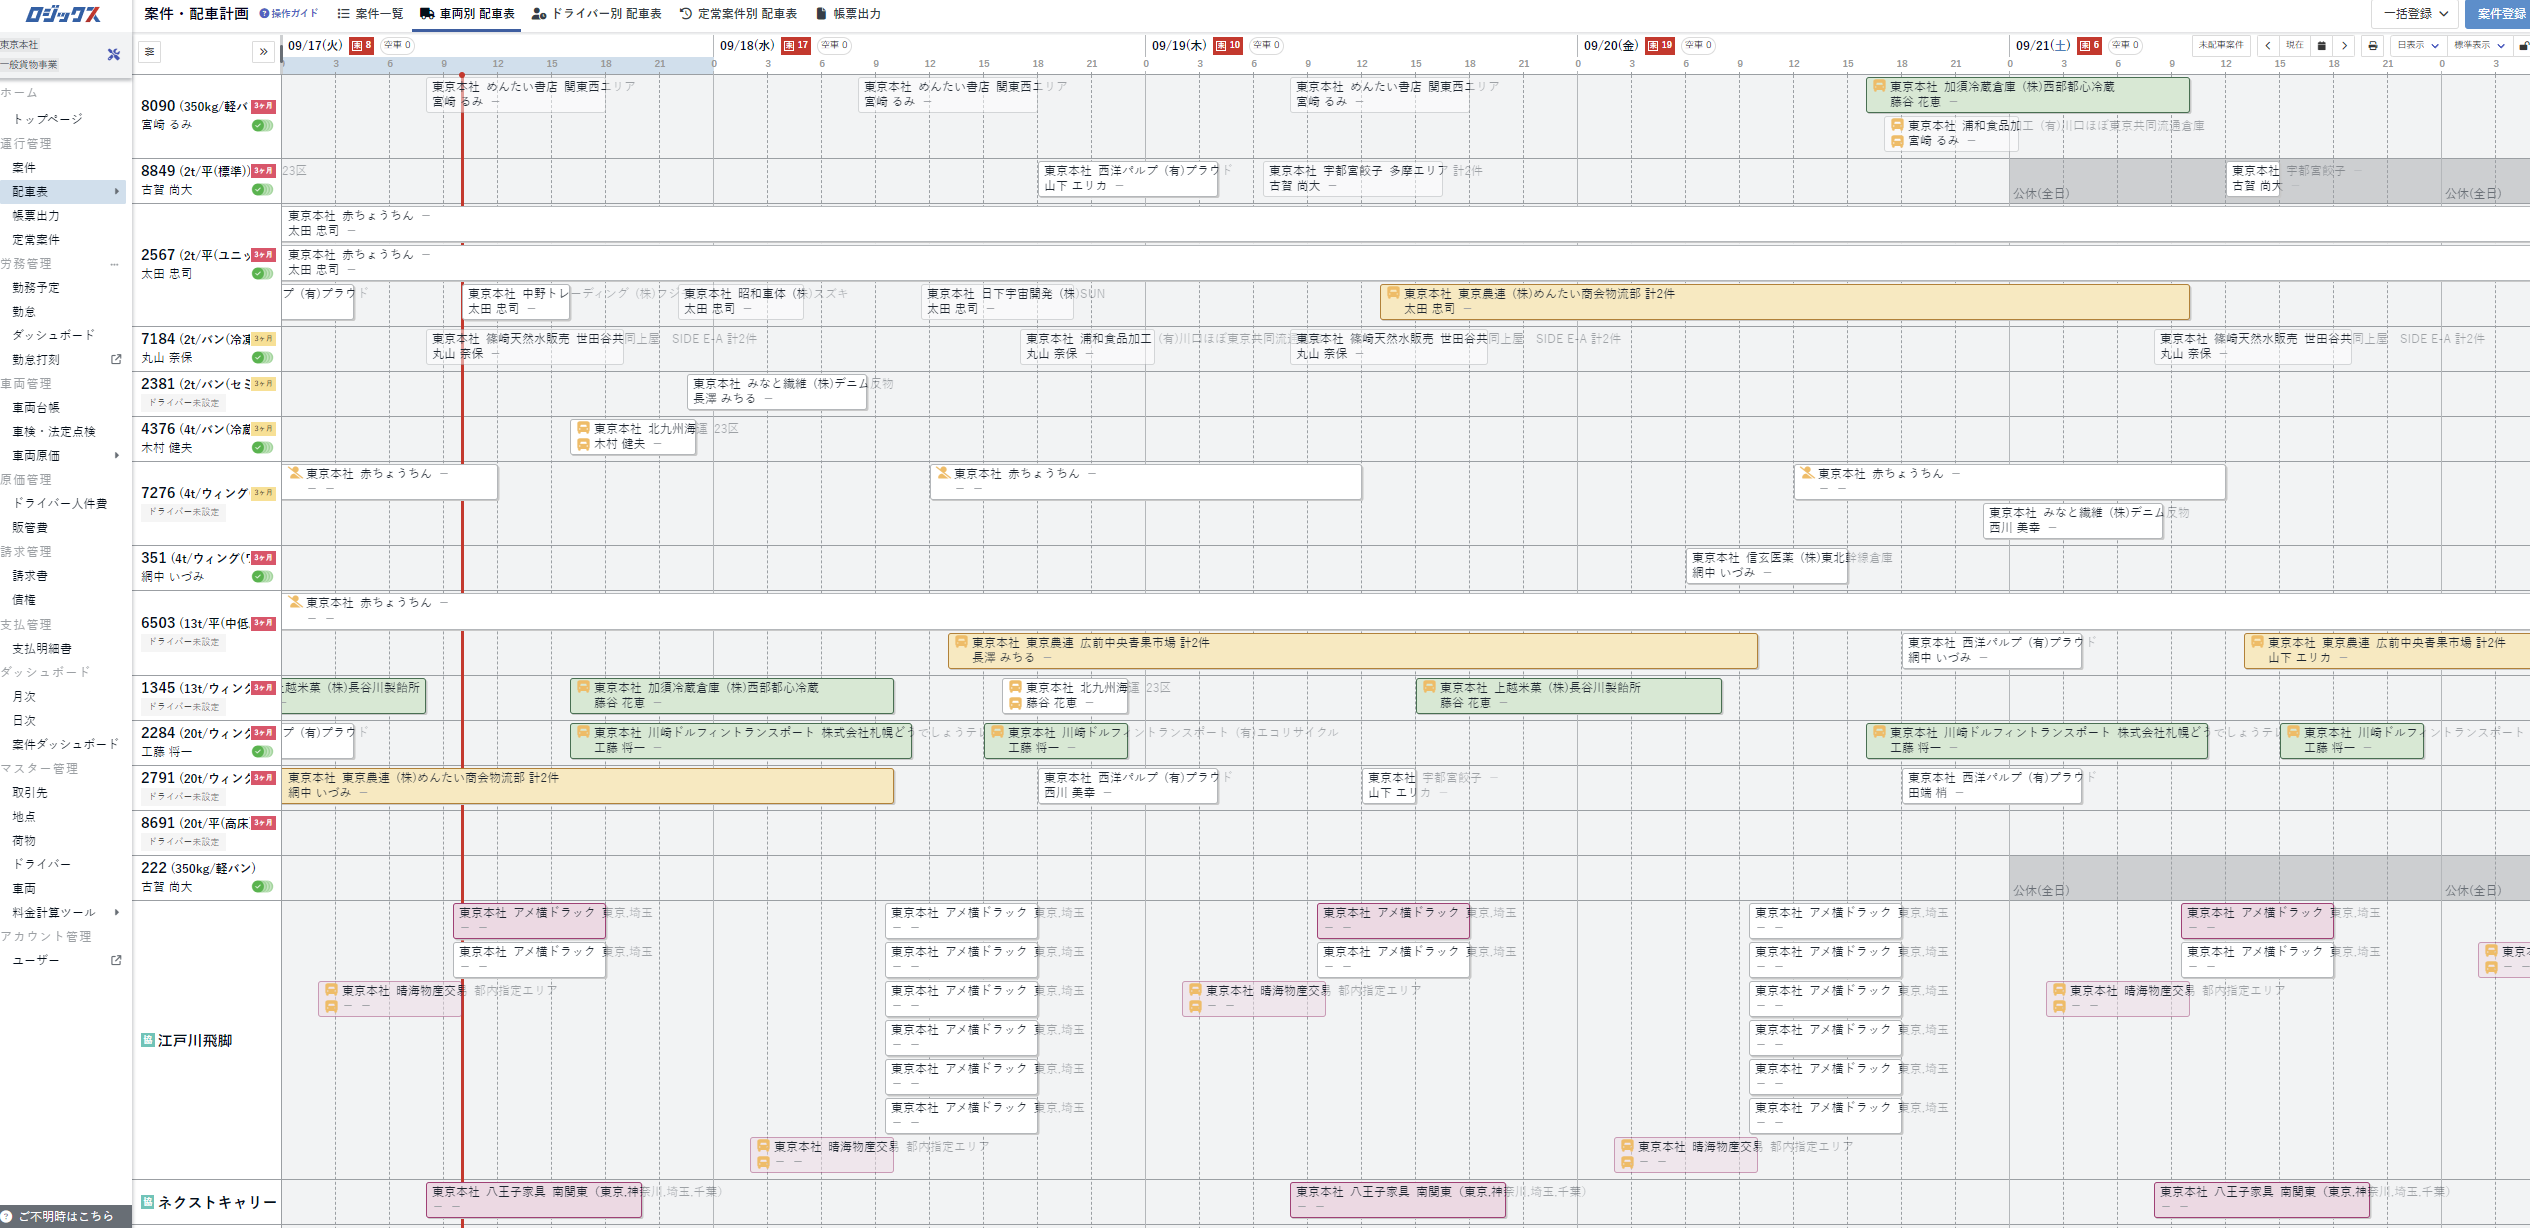This screenshot has width=2530, height=1228.
Task: Toggle green switch for vehicle 4376
Action: [x=262, y=447]
